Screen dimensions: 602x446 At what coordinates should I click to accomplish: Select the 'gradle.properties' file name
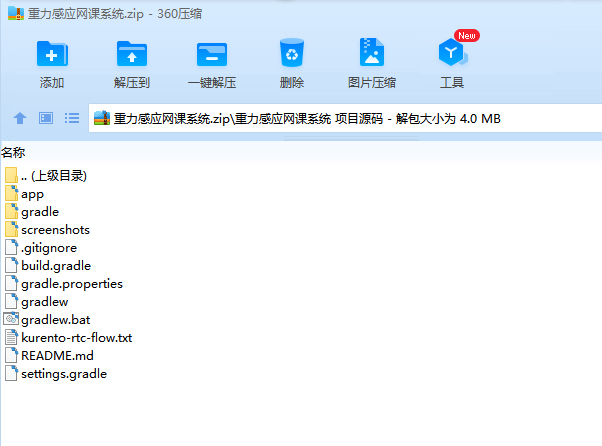[72, 284]
